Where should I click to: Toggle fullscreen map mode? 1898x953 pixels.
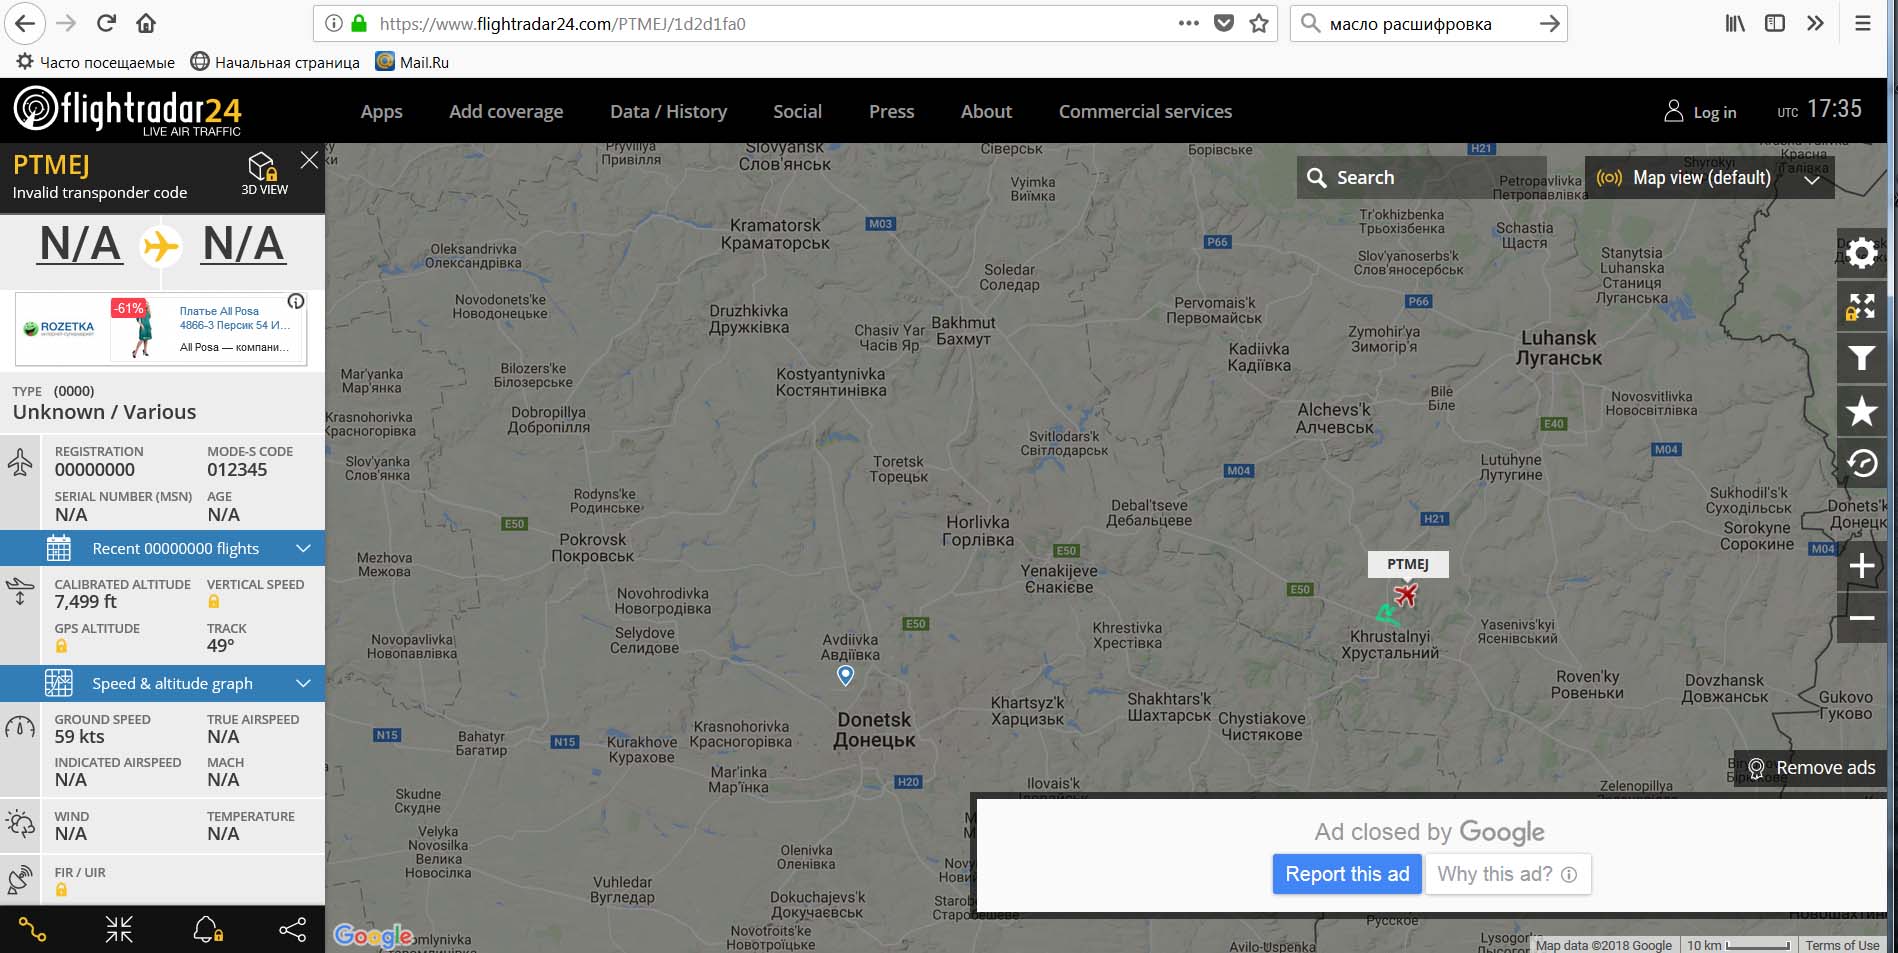(x=1861, y=306)
